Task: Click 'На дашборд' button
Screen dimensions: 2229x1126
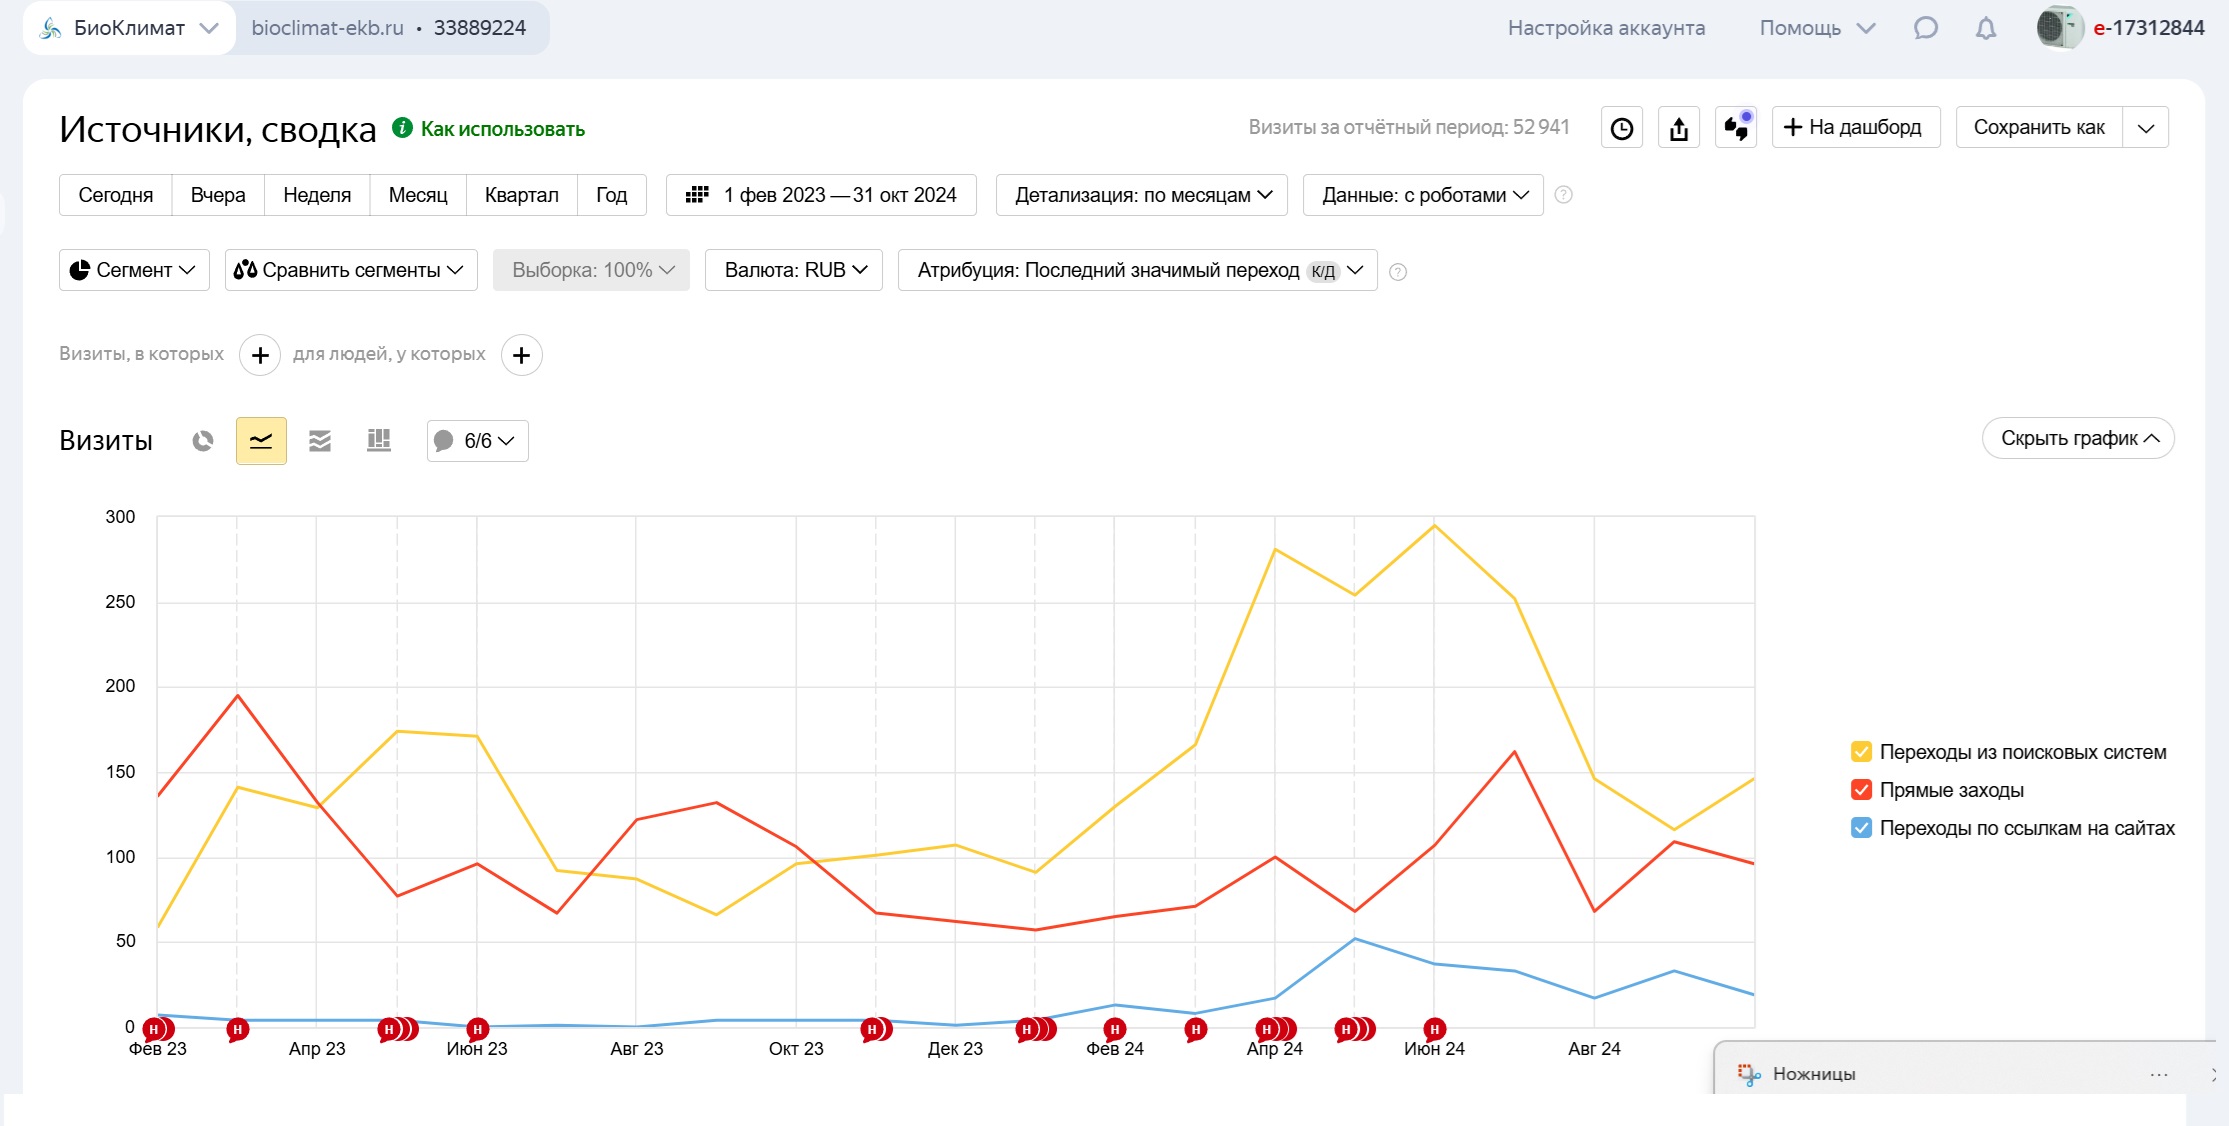Action: [1856, 128]
